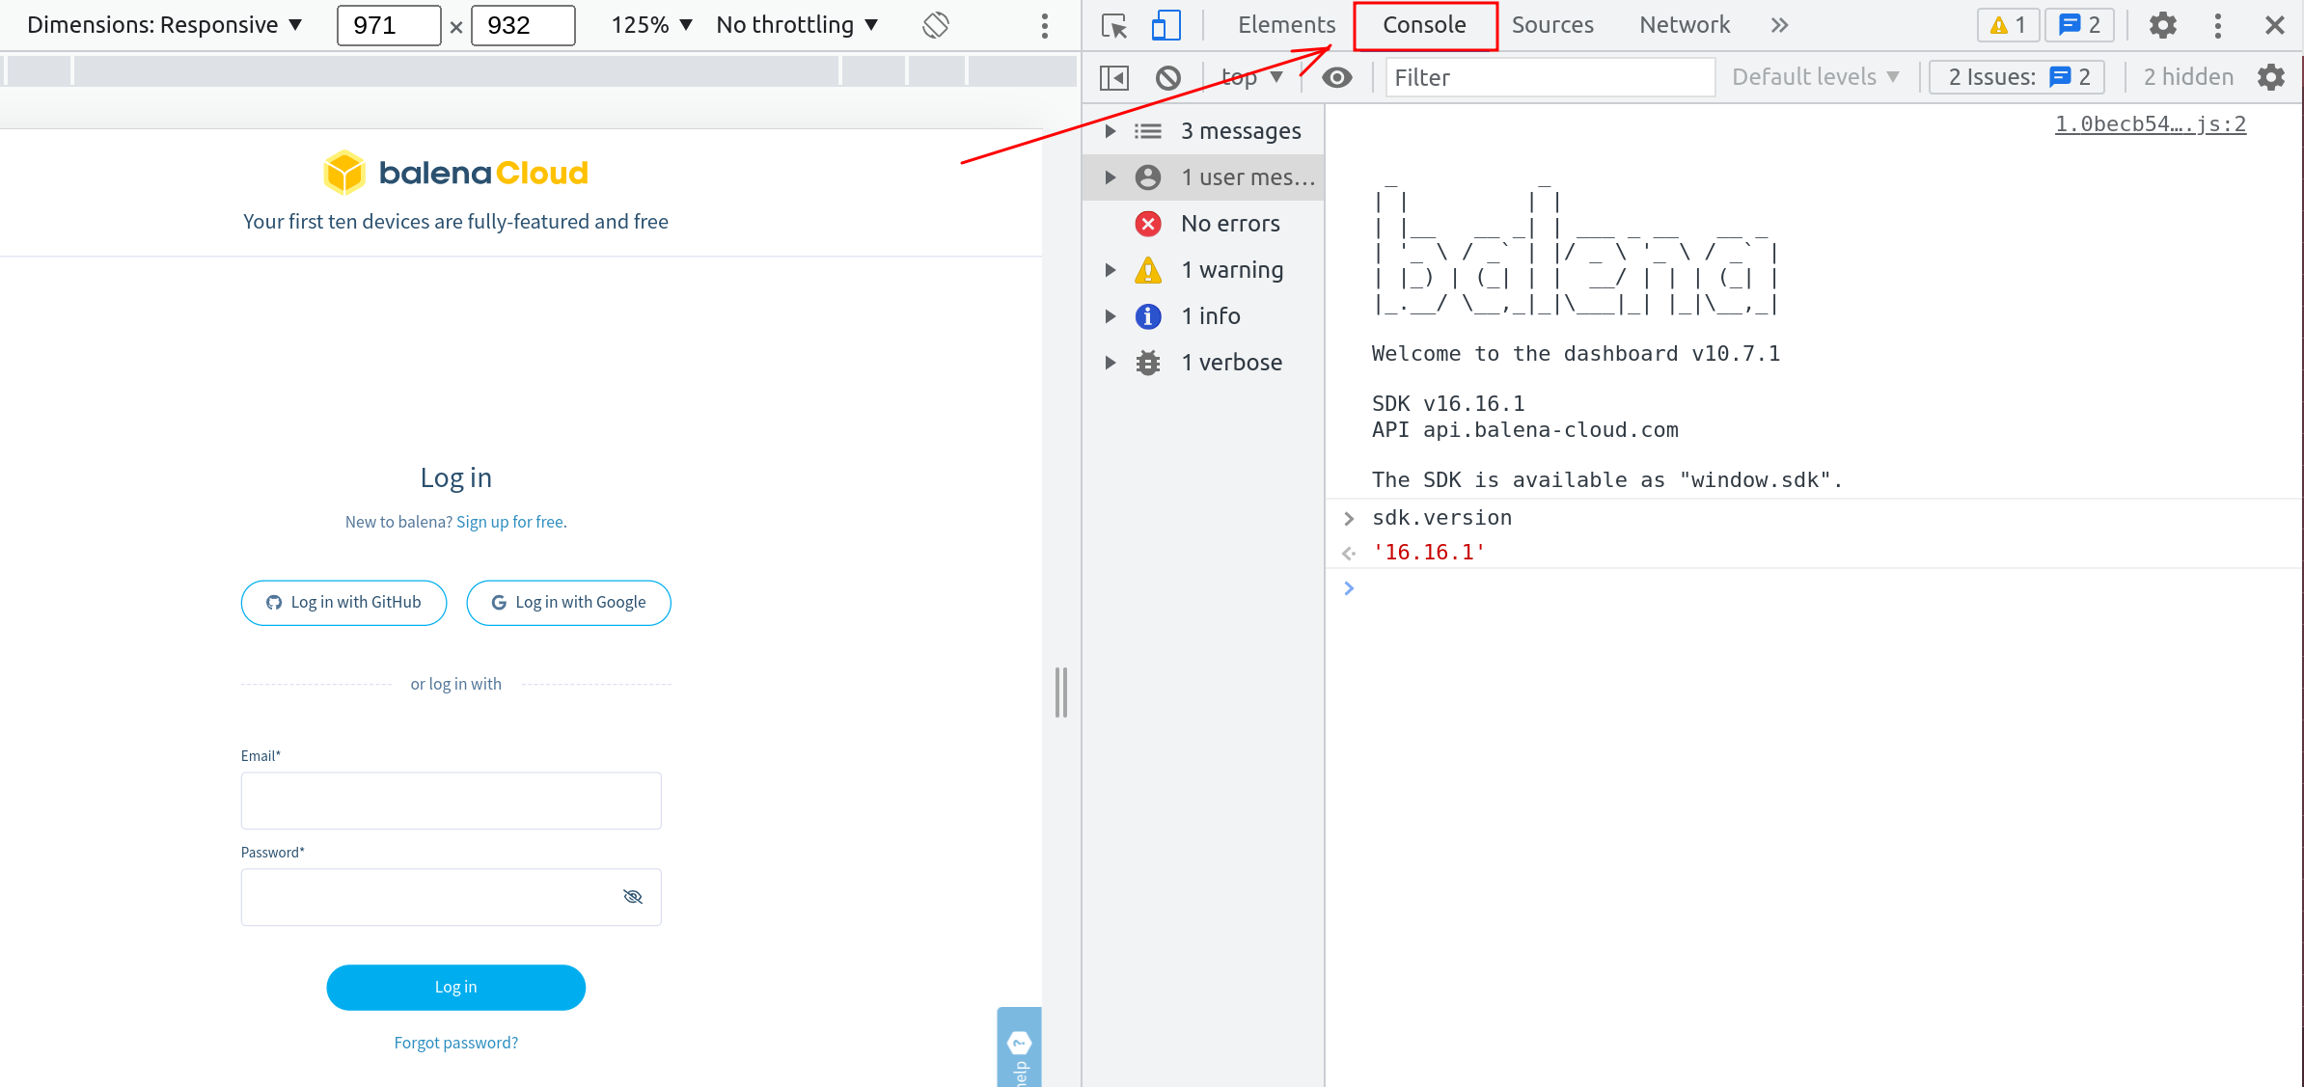
Task: Click the Forgot password link
Action: [x=456, y=1043]
